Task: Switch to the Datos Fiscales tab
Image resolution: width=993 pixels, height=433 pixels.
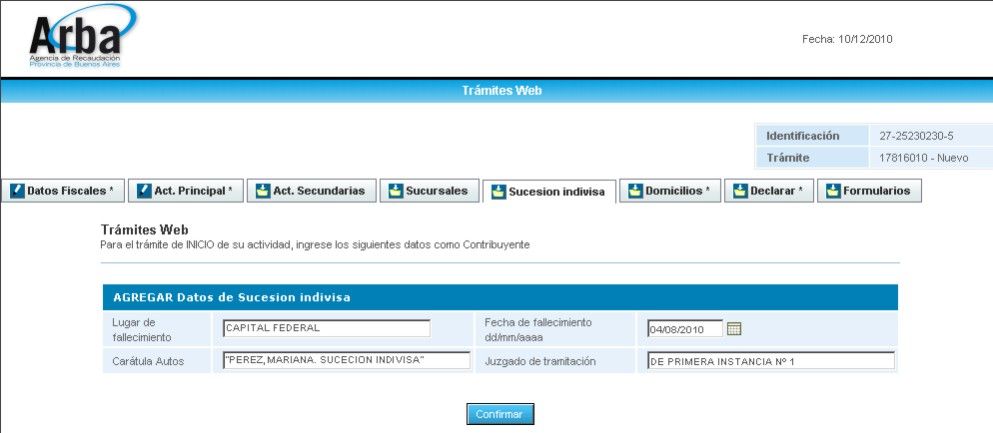Action: coord(63,191)
